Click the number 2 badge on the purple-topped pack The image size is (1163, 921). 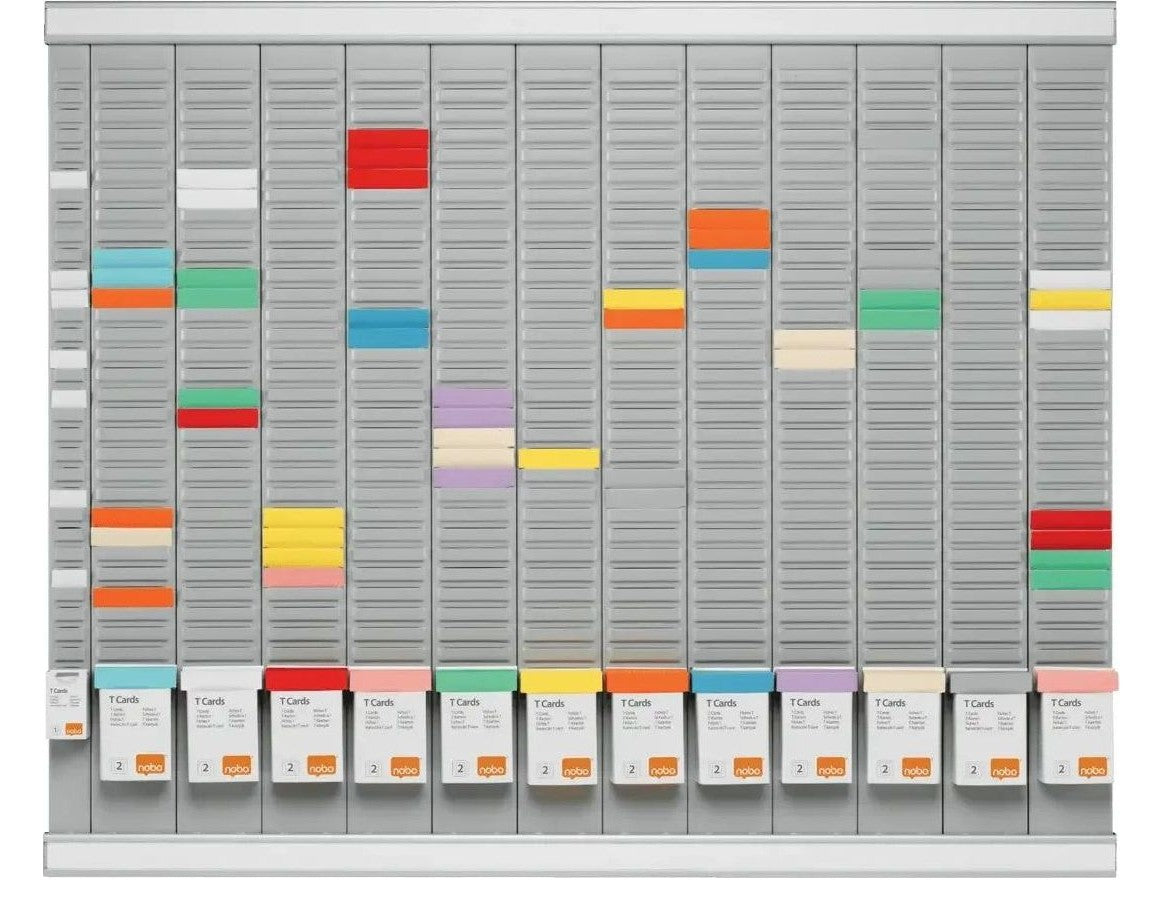800,768
